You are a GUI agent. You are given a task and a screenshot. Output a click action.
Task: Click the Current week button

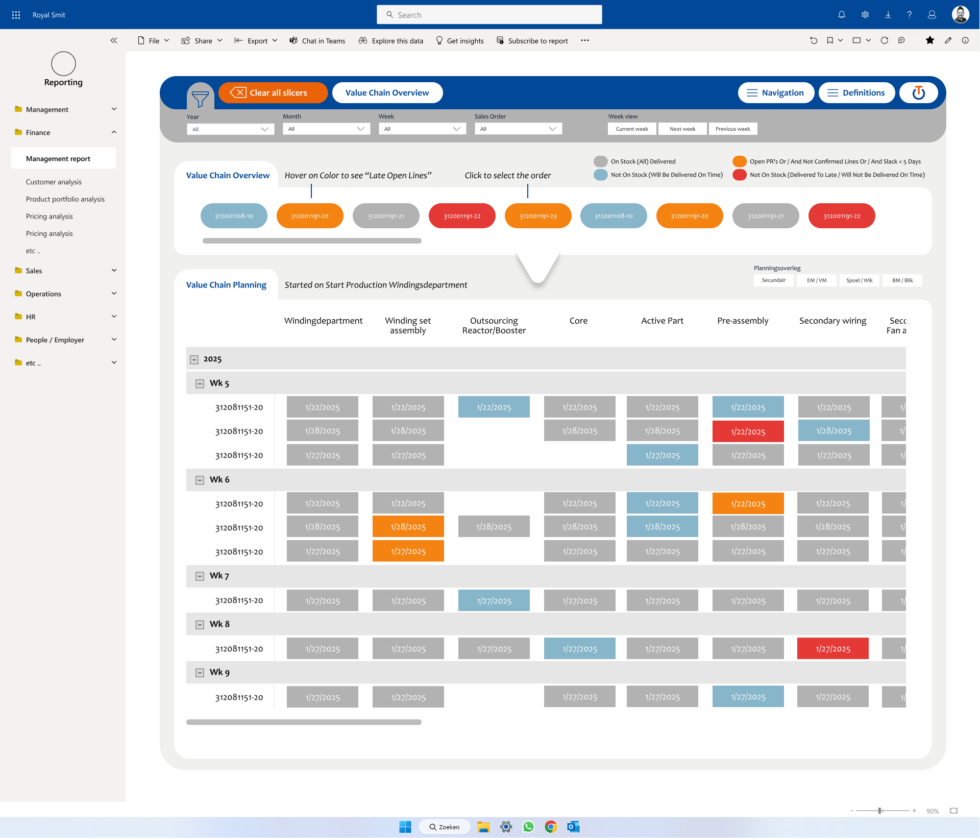point(631,129)
